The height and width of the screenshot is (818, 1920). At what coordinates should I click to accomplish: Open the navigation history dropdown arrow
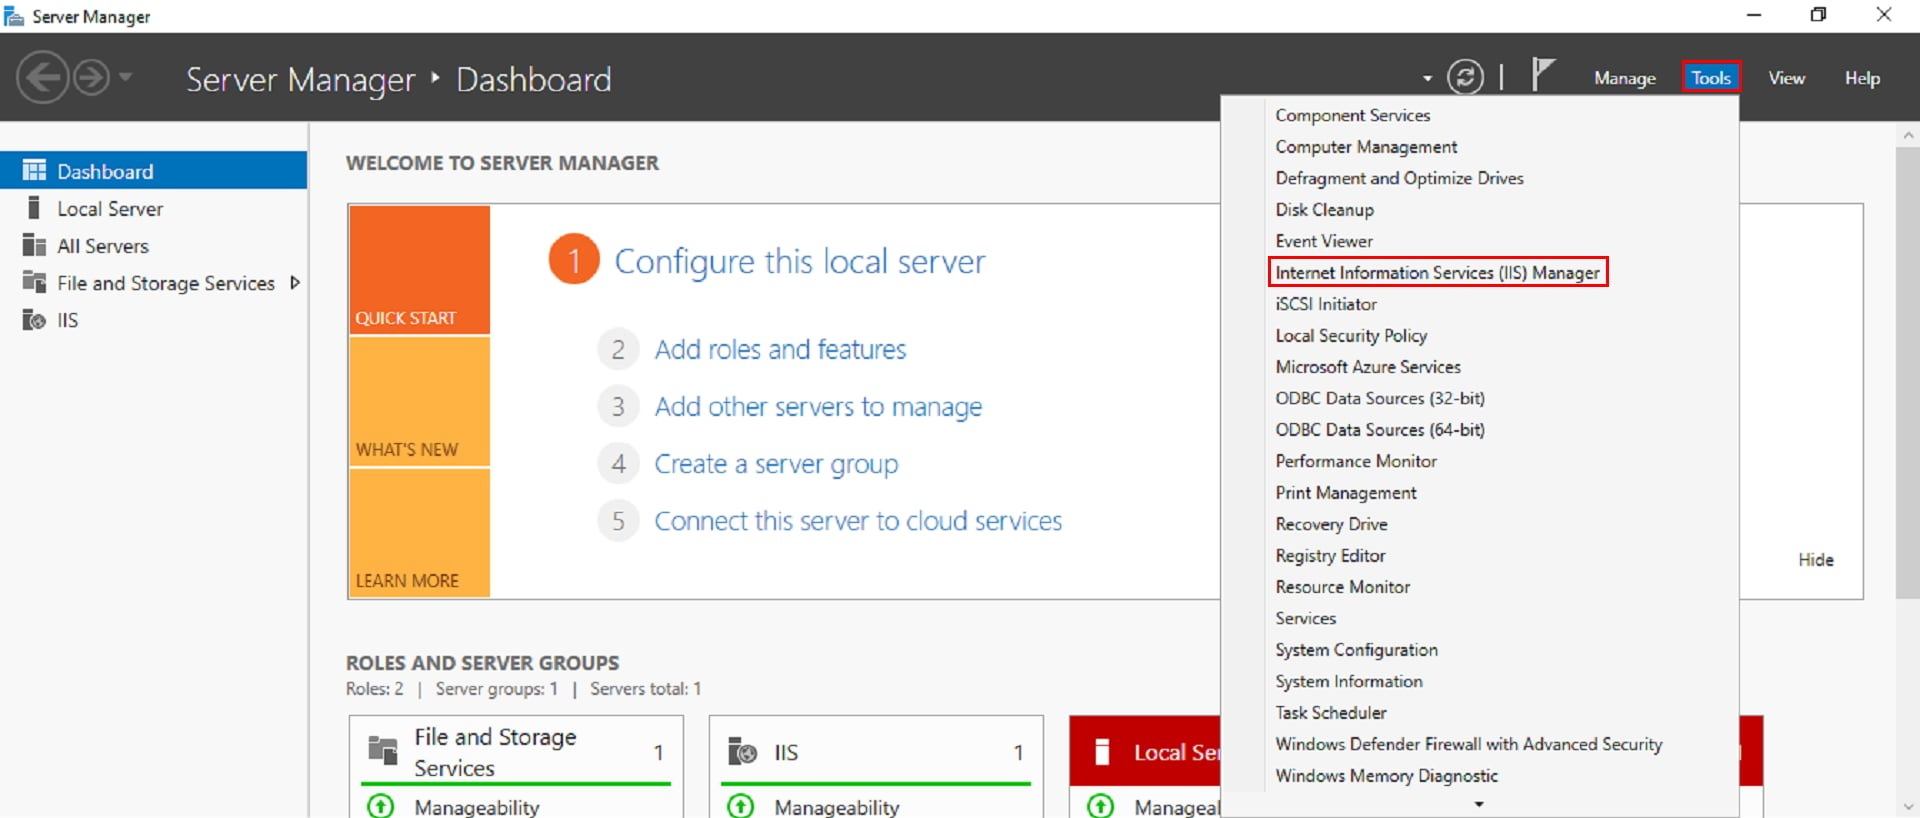(x=125, y=77)
